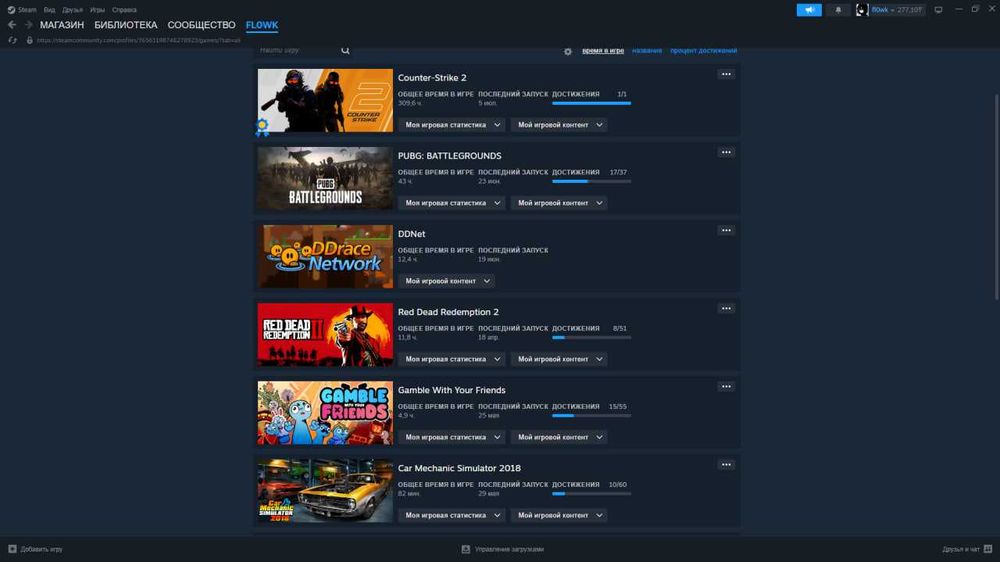1000x562 pixels.
Task: Sort games by playtime link
Action: [x=603, y=50]
